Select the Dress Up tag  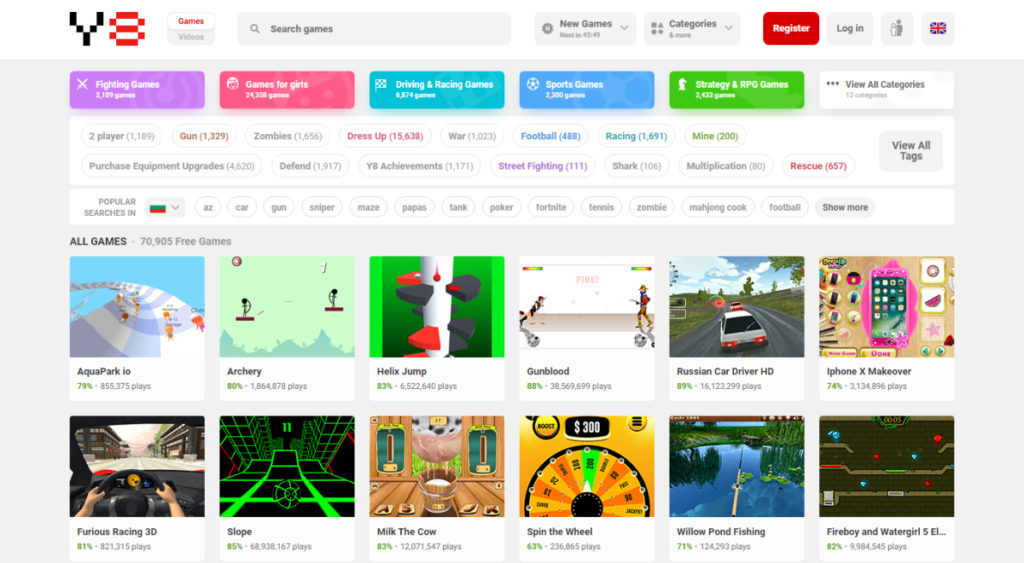coord(384,136)
